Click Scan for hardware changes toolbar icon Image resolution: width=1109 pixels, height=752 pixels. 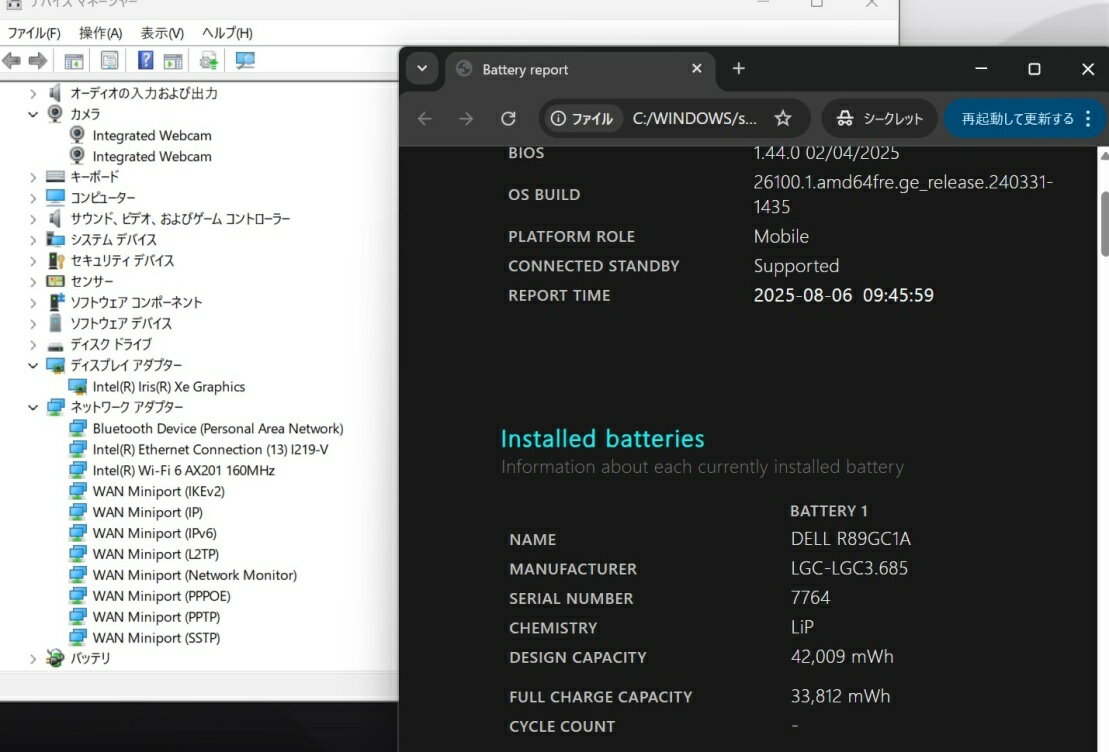(245, 61)
